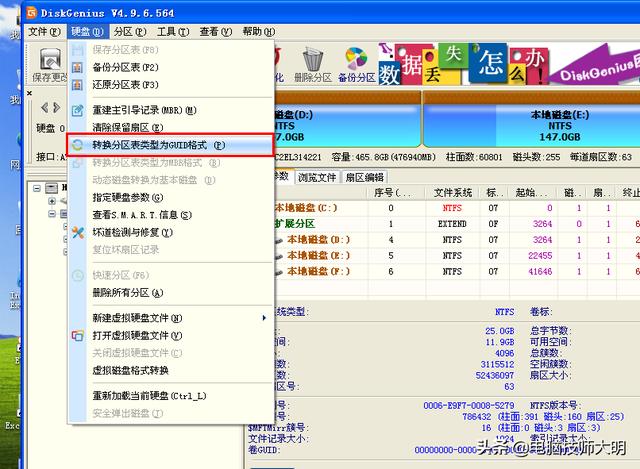Open the 分区(P) menu

pos(130,31)
